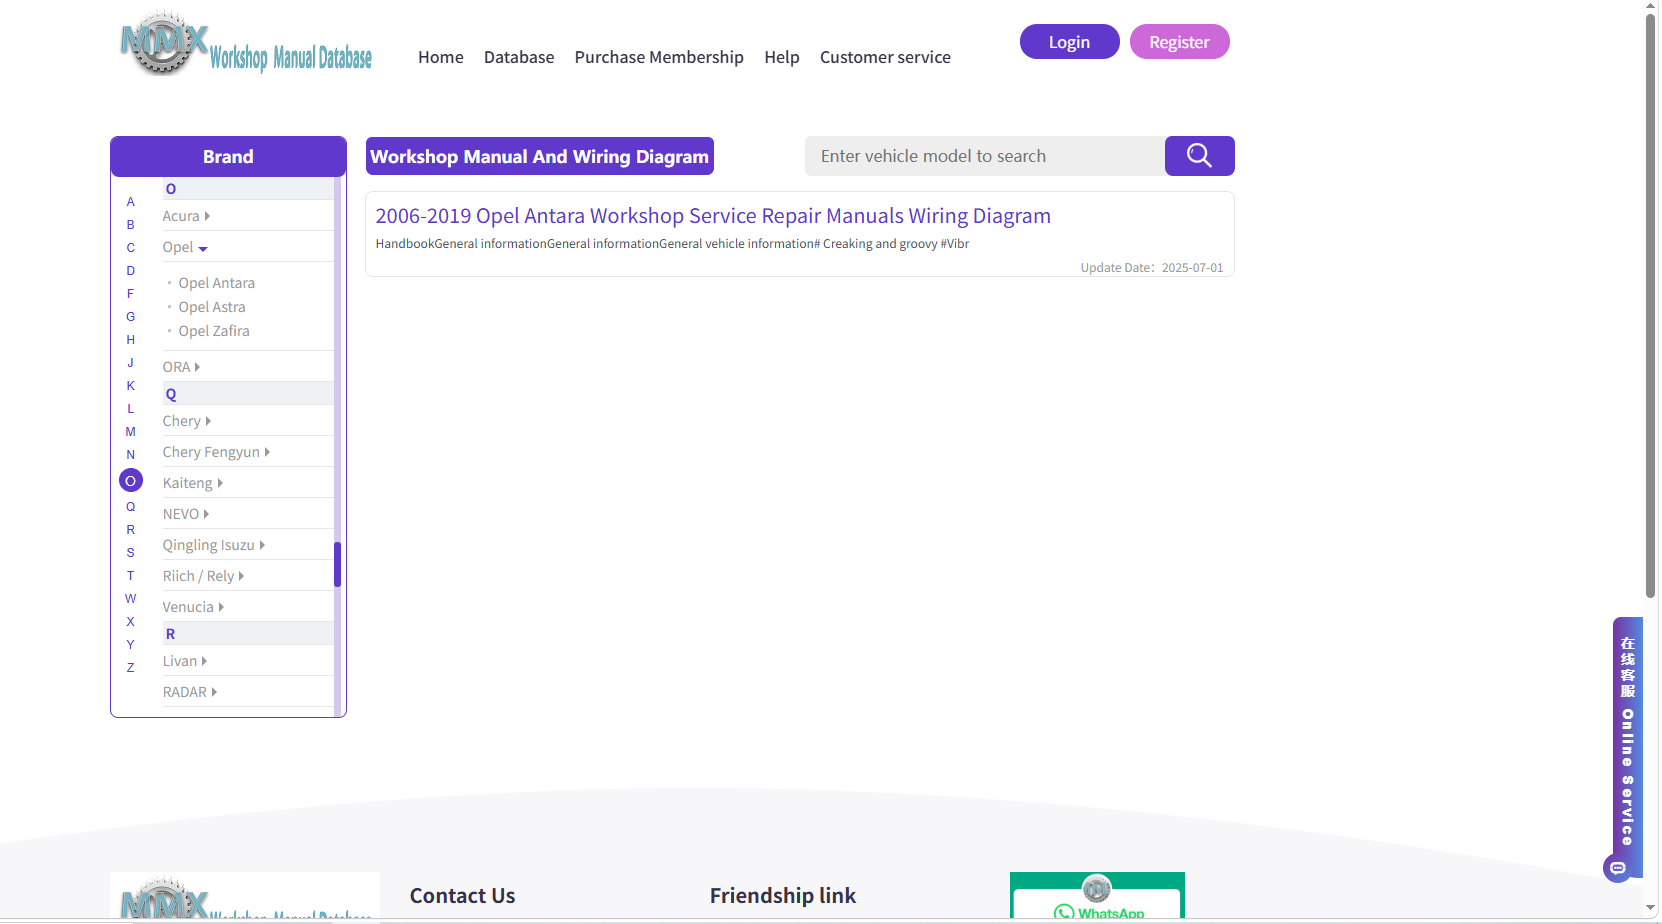Click the Brand panel header

[228, 156]
